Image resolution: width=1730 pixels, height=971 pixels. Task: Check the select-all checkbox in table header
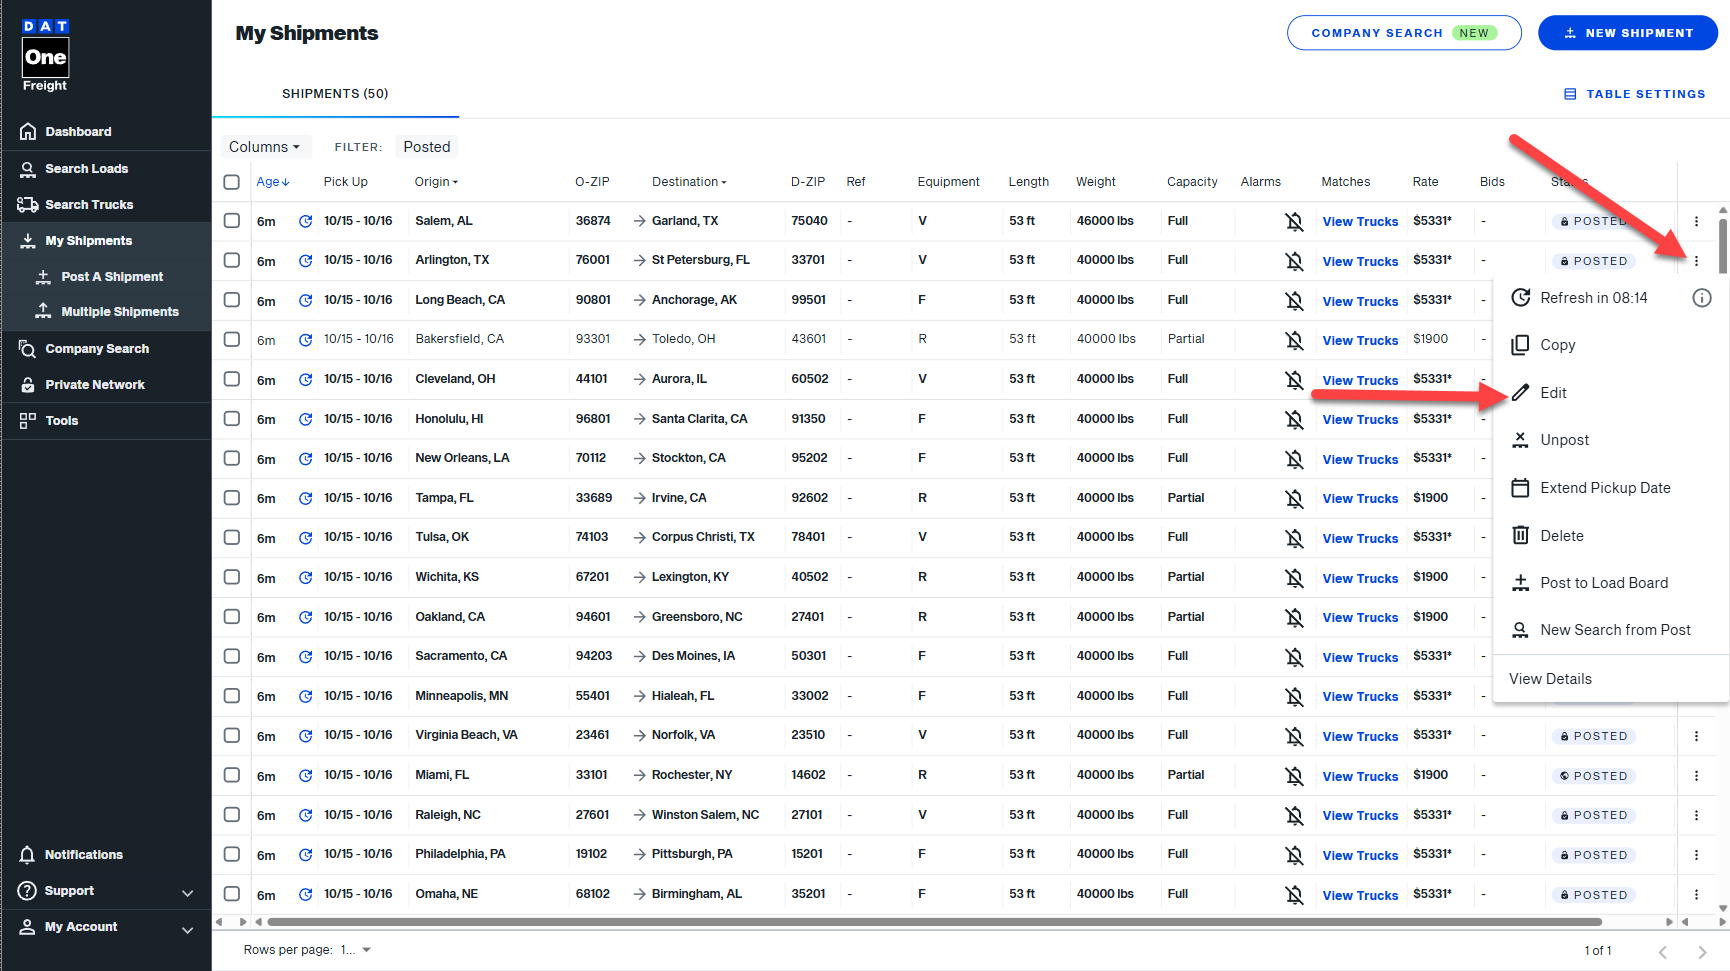[232, 182]
